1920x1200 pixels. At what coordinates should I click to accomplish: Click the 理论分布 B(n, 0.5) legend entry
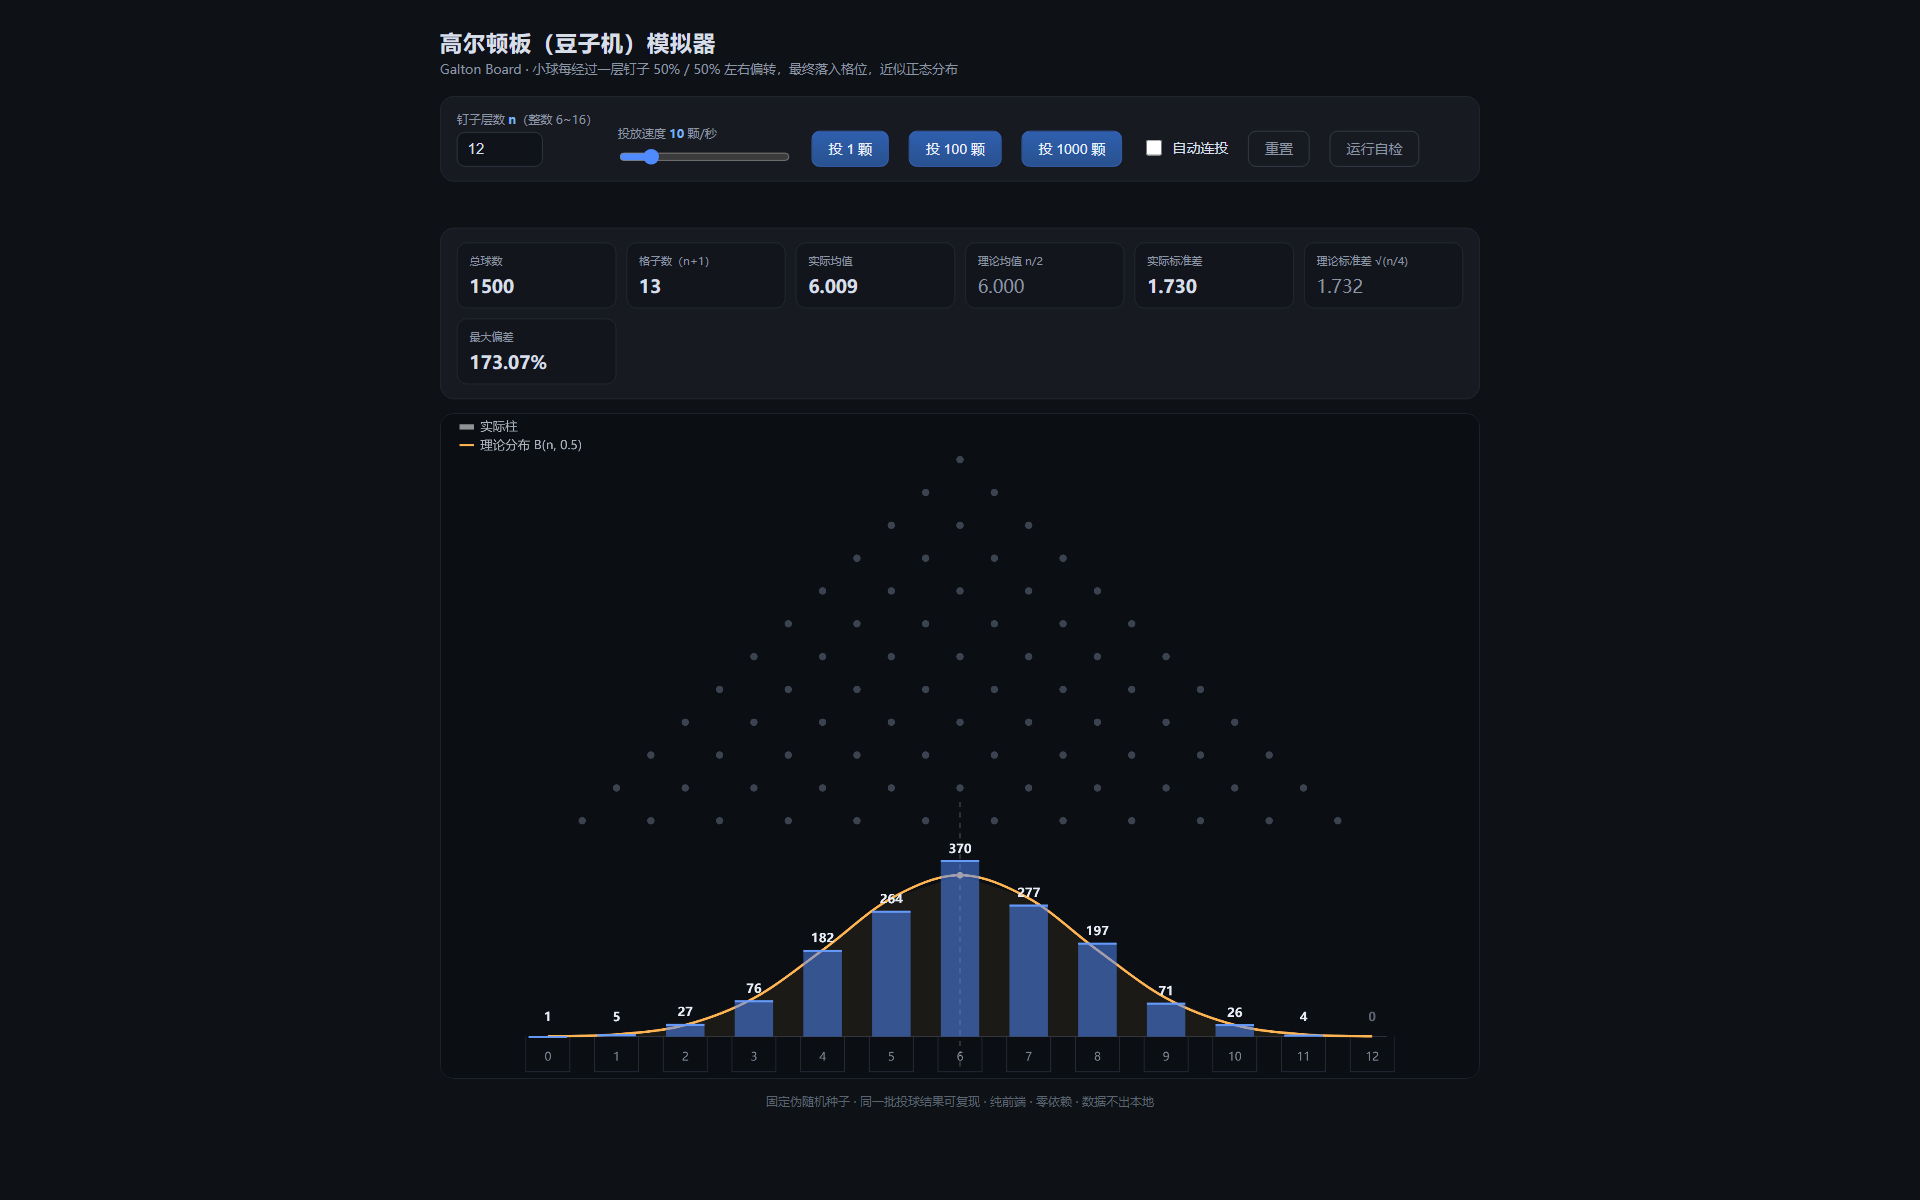click(520, 445)
